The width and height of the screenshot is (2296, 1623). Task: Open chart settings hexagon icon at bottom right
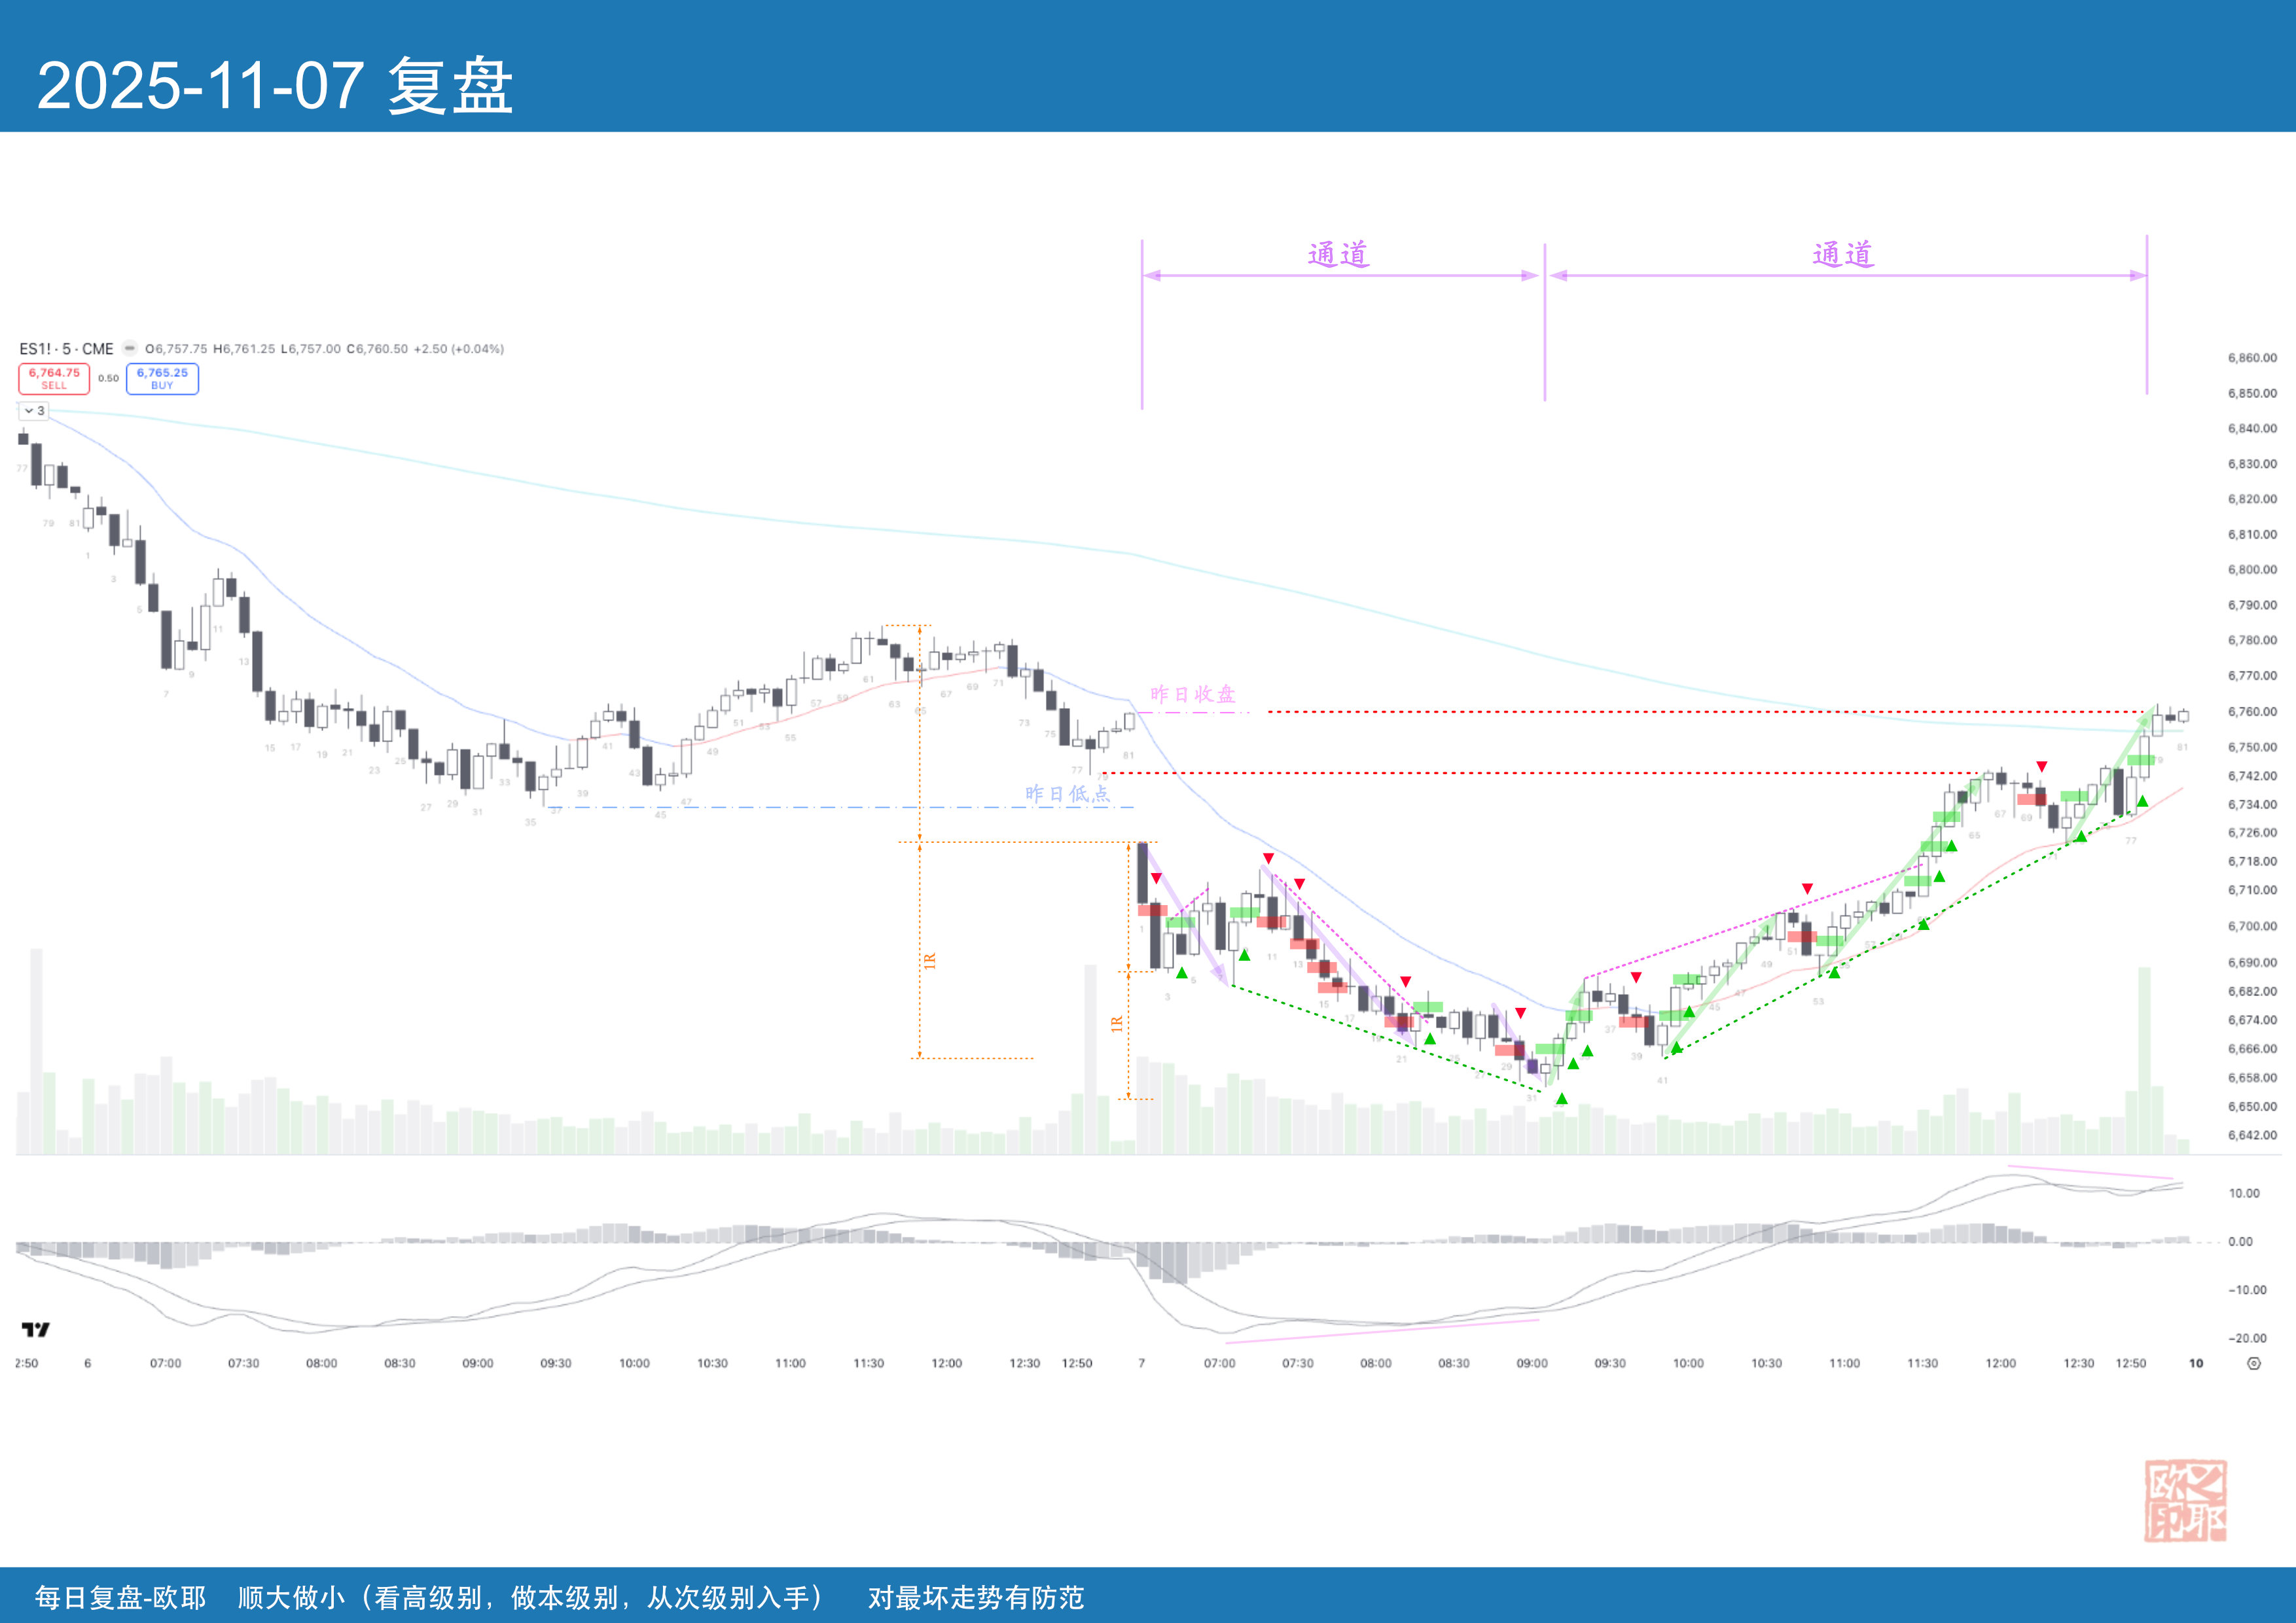point(2253,1363)
